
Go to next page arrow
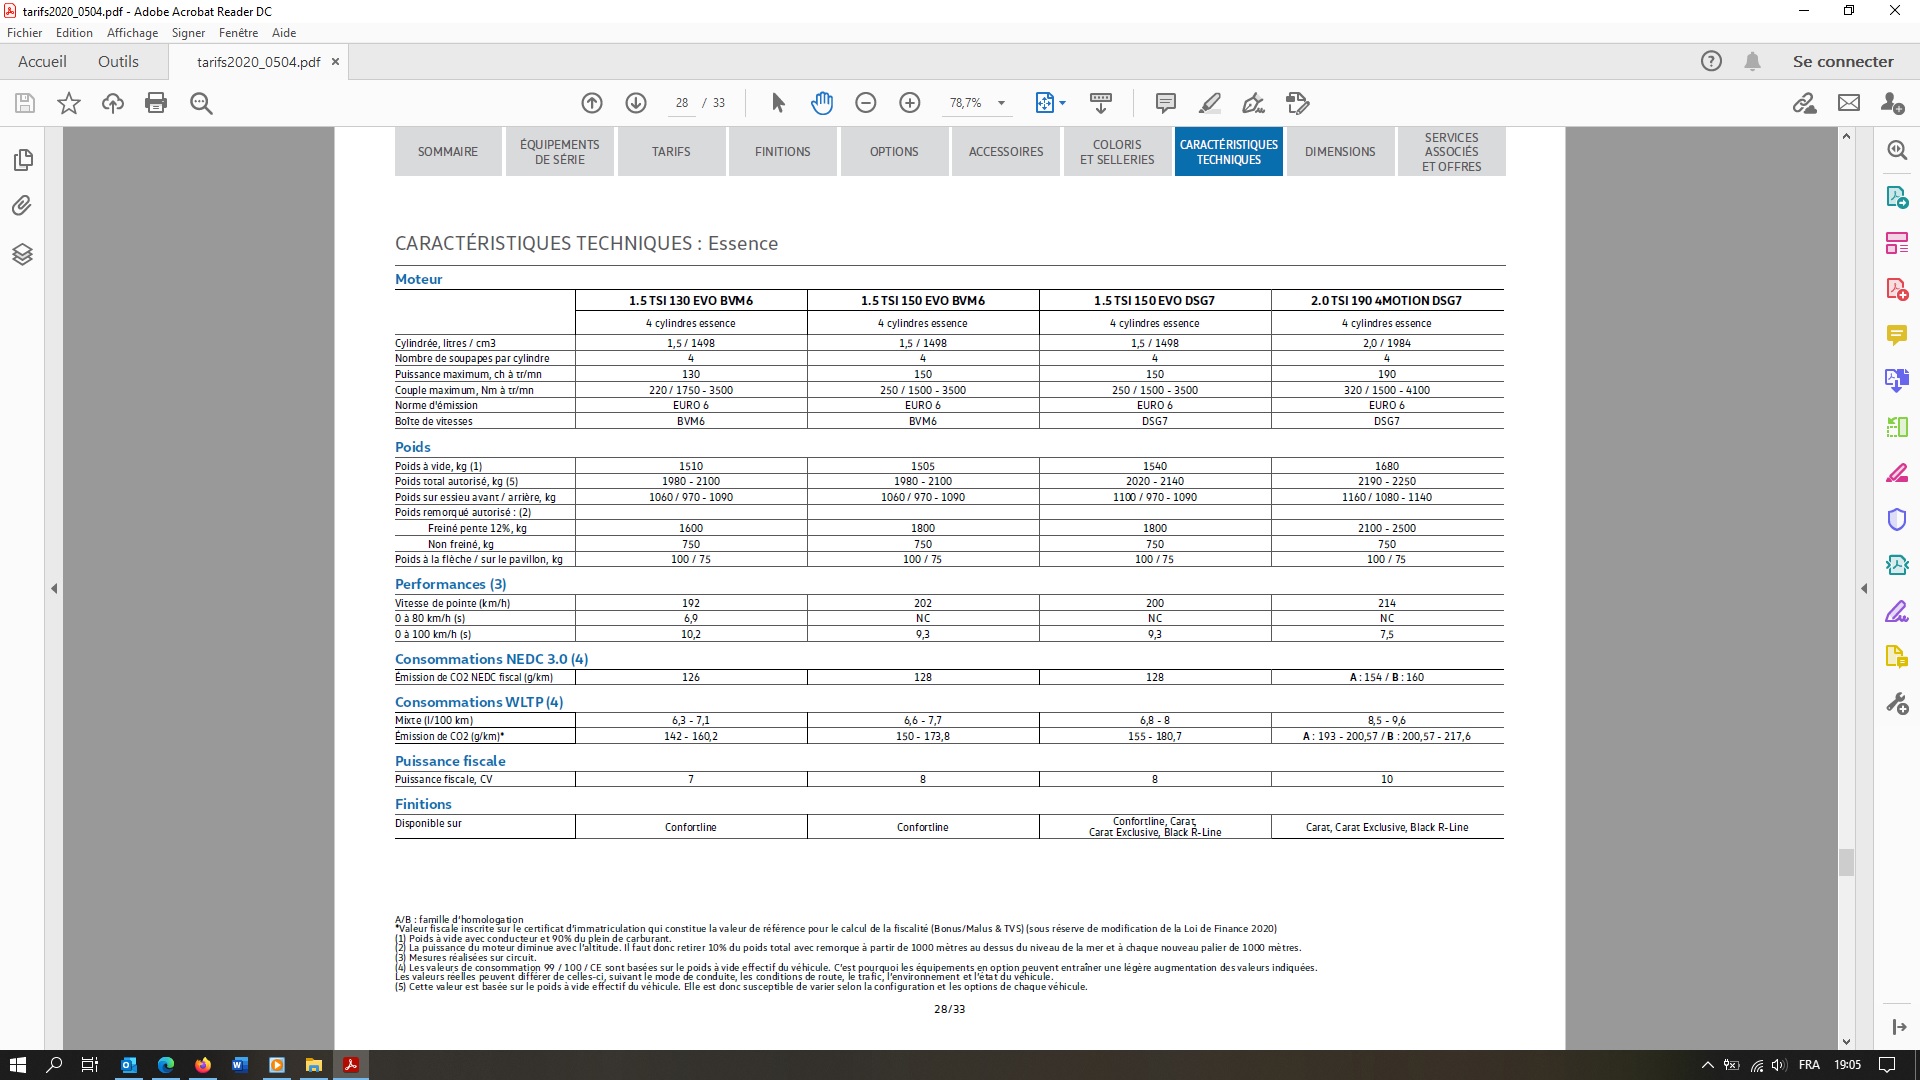[x=636, y=103]
